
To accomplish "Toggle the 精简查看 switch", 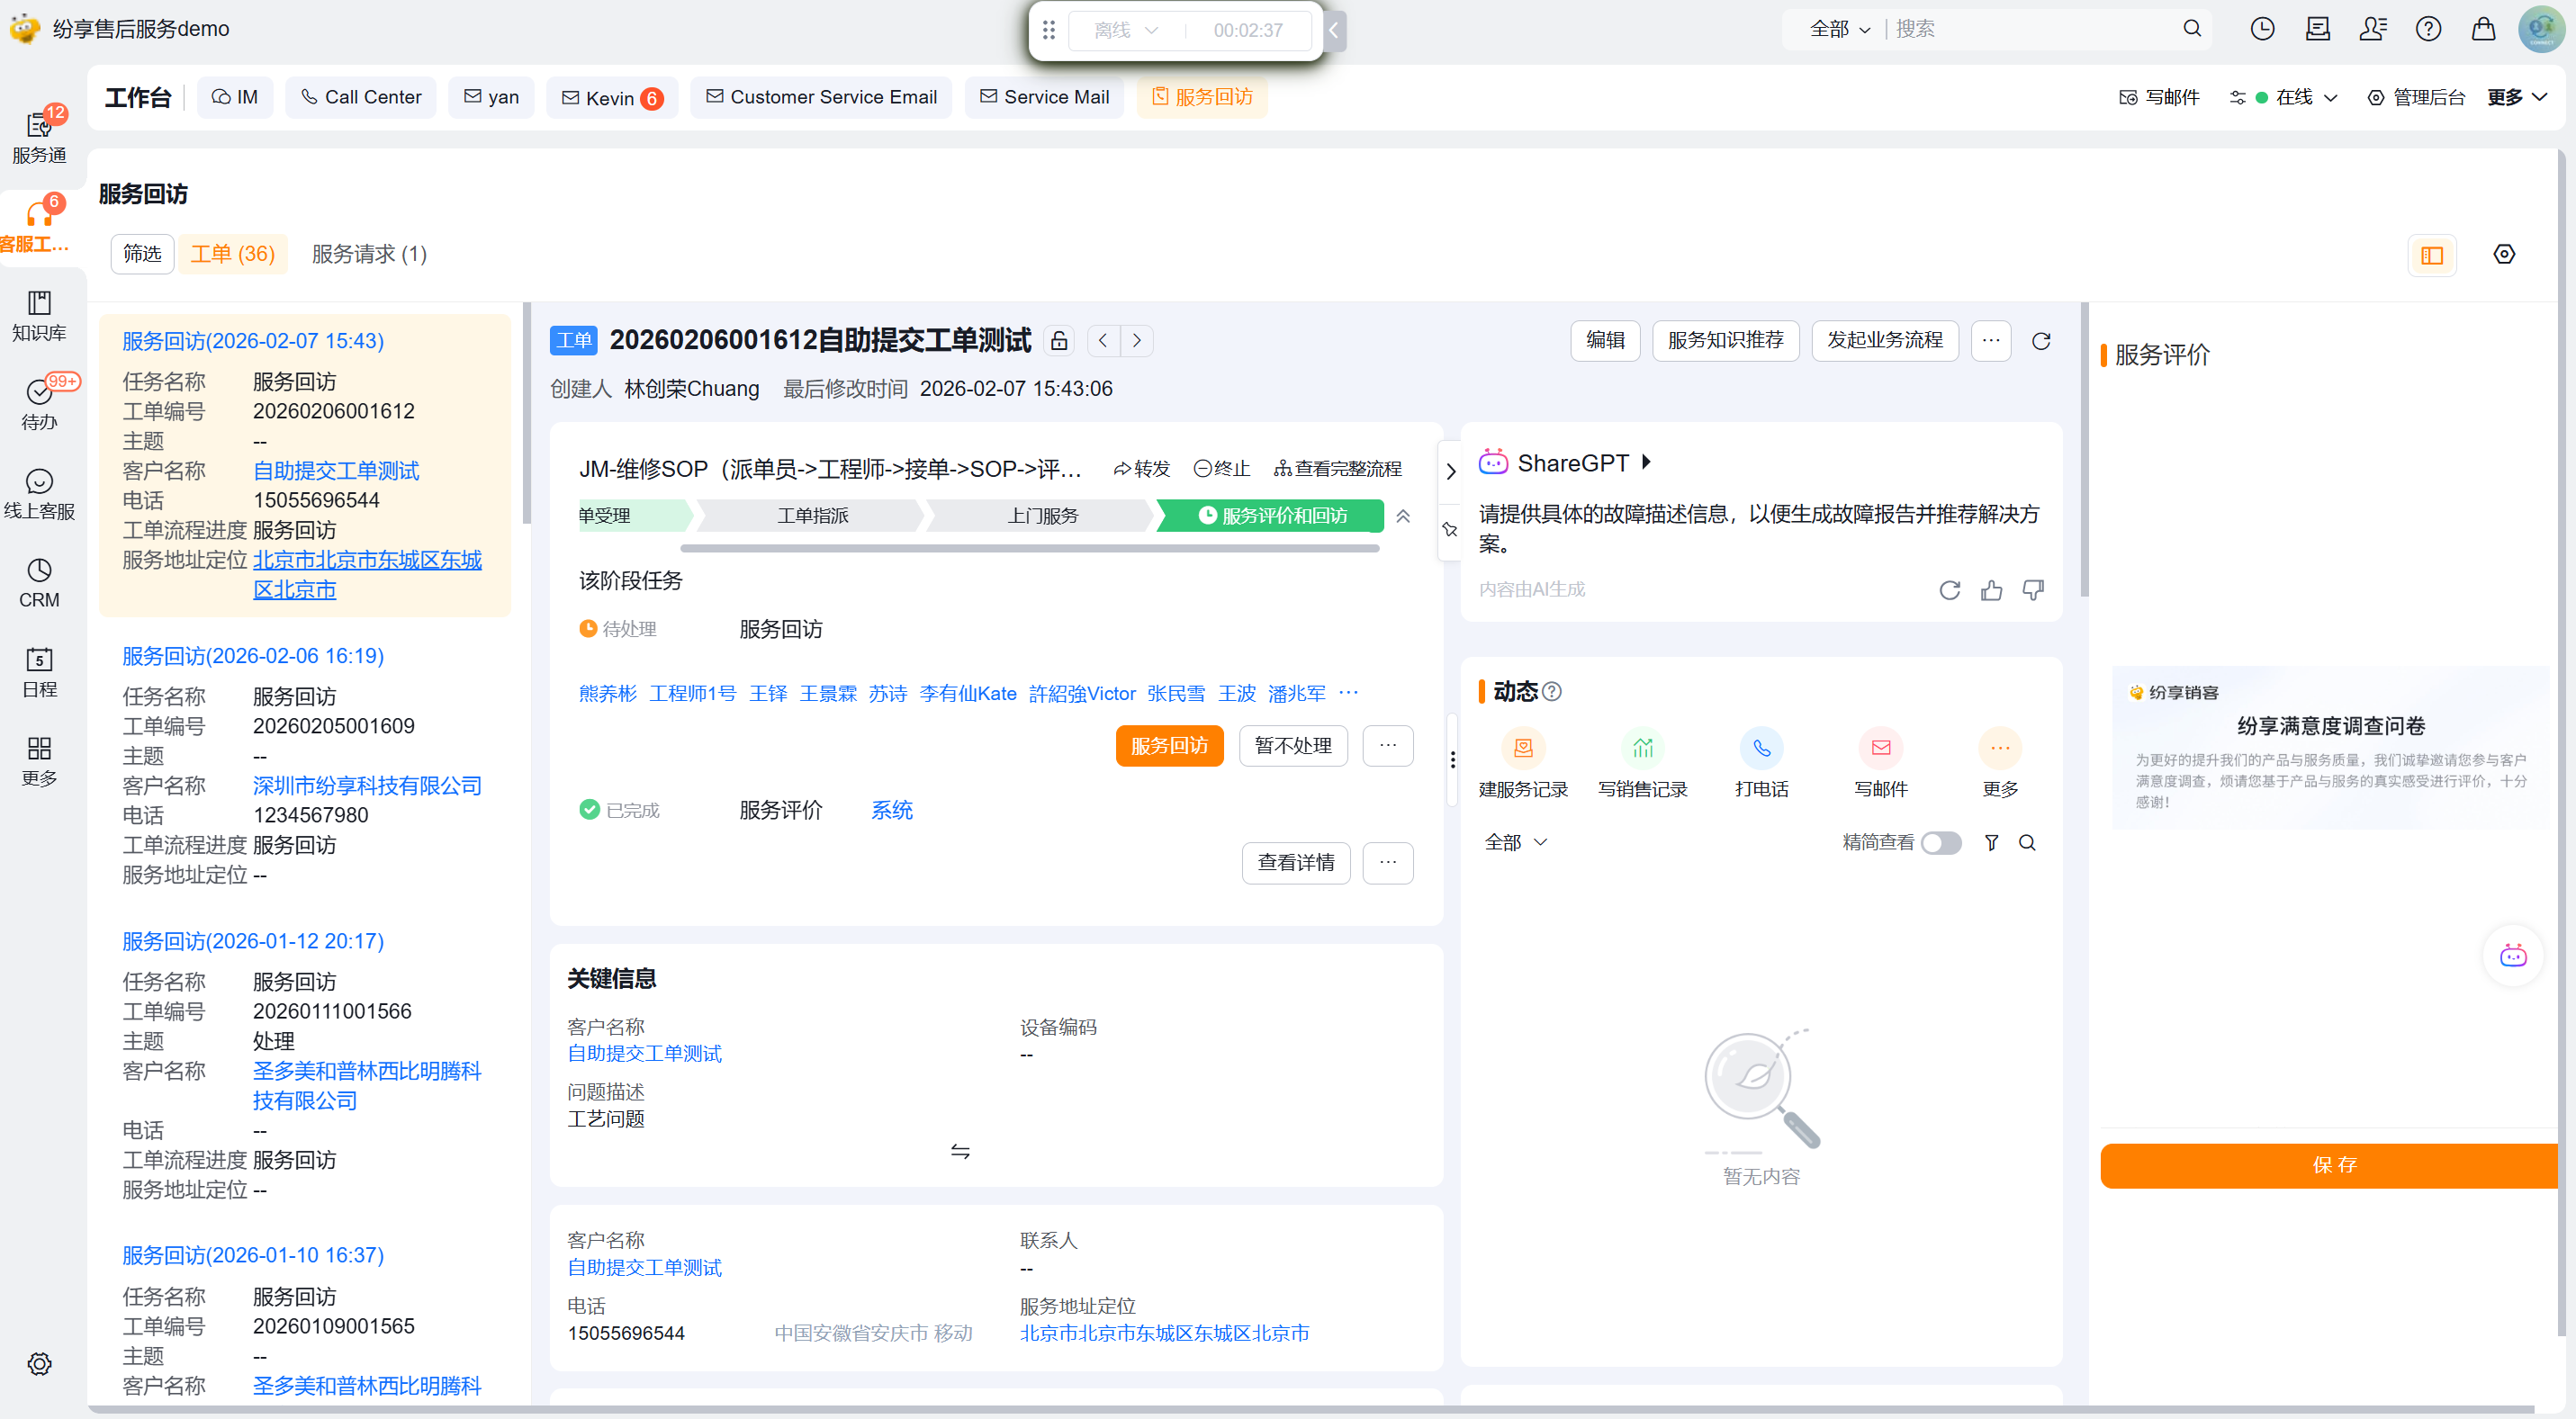I will click(x=1941, y=843).
